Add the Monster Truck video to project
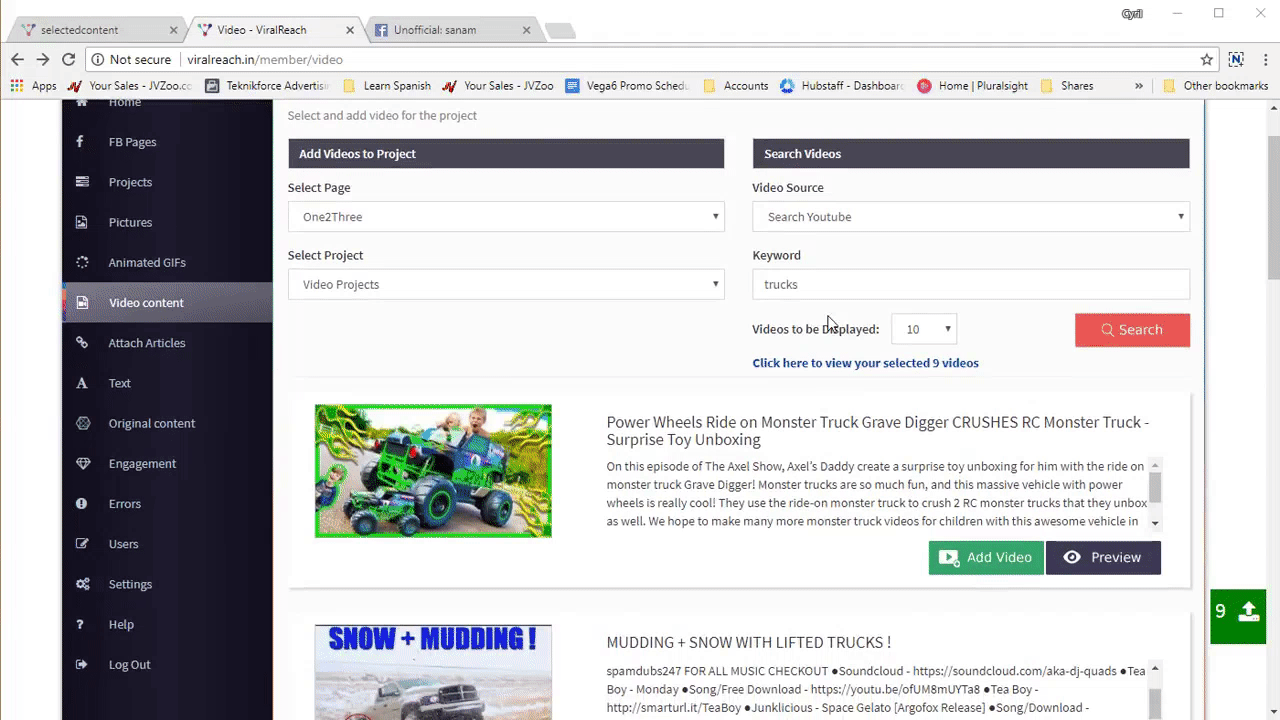The width and height of the screenshot is (1280, 720). 985,558
